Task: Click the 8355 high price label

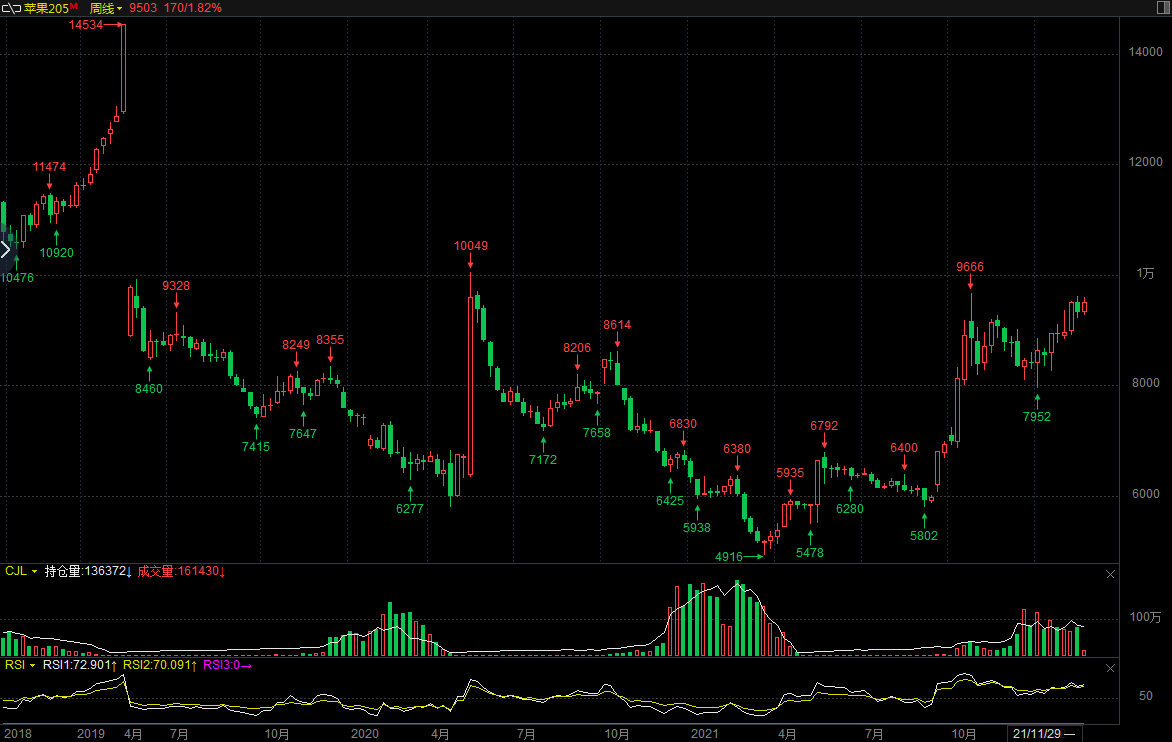Action: pos(330,339)
